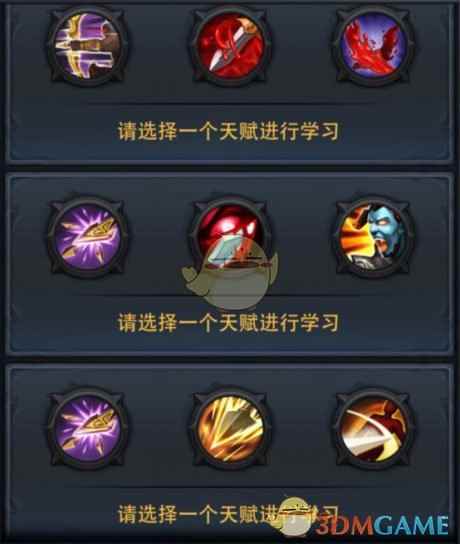Click top panel's 请选择一个天赋进行学习 text
Viewport: 460px width, 544px height.
(228, 131)
